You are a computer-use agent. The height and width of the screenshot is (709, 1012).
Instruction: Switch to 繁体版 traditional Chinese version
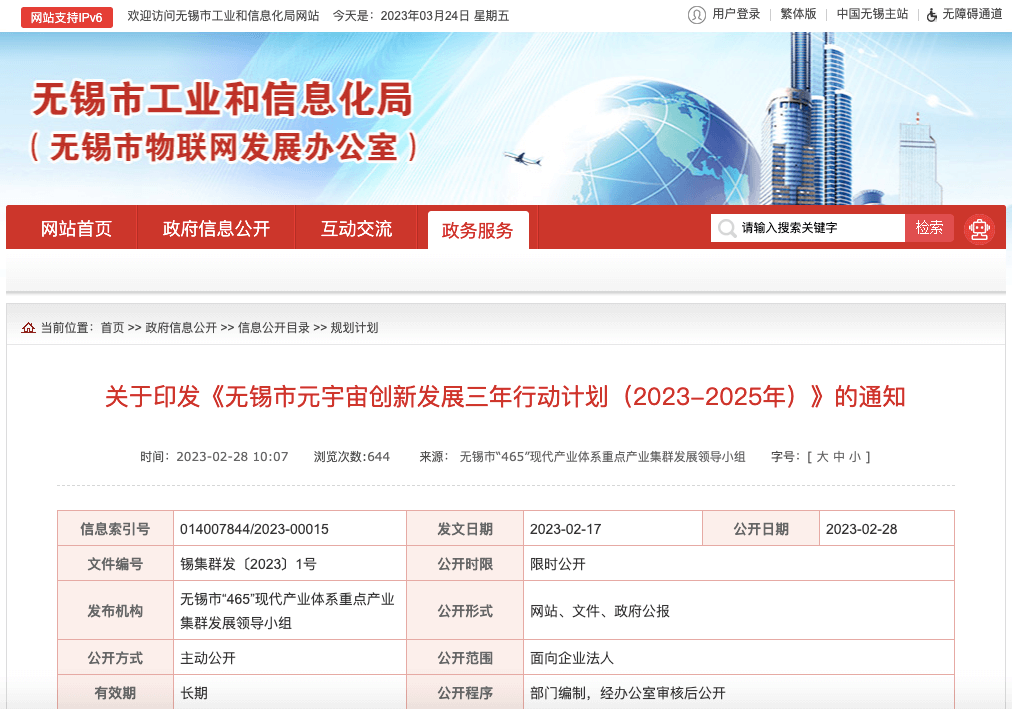click(x=798, y=14)
